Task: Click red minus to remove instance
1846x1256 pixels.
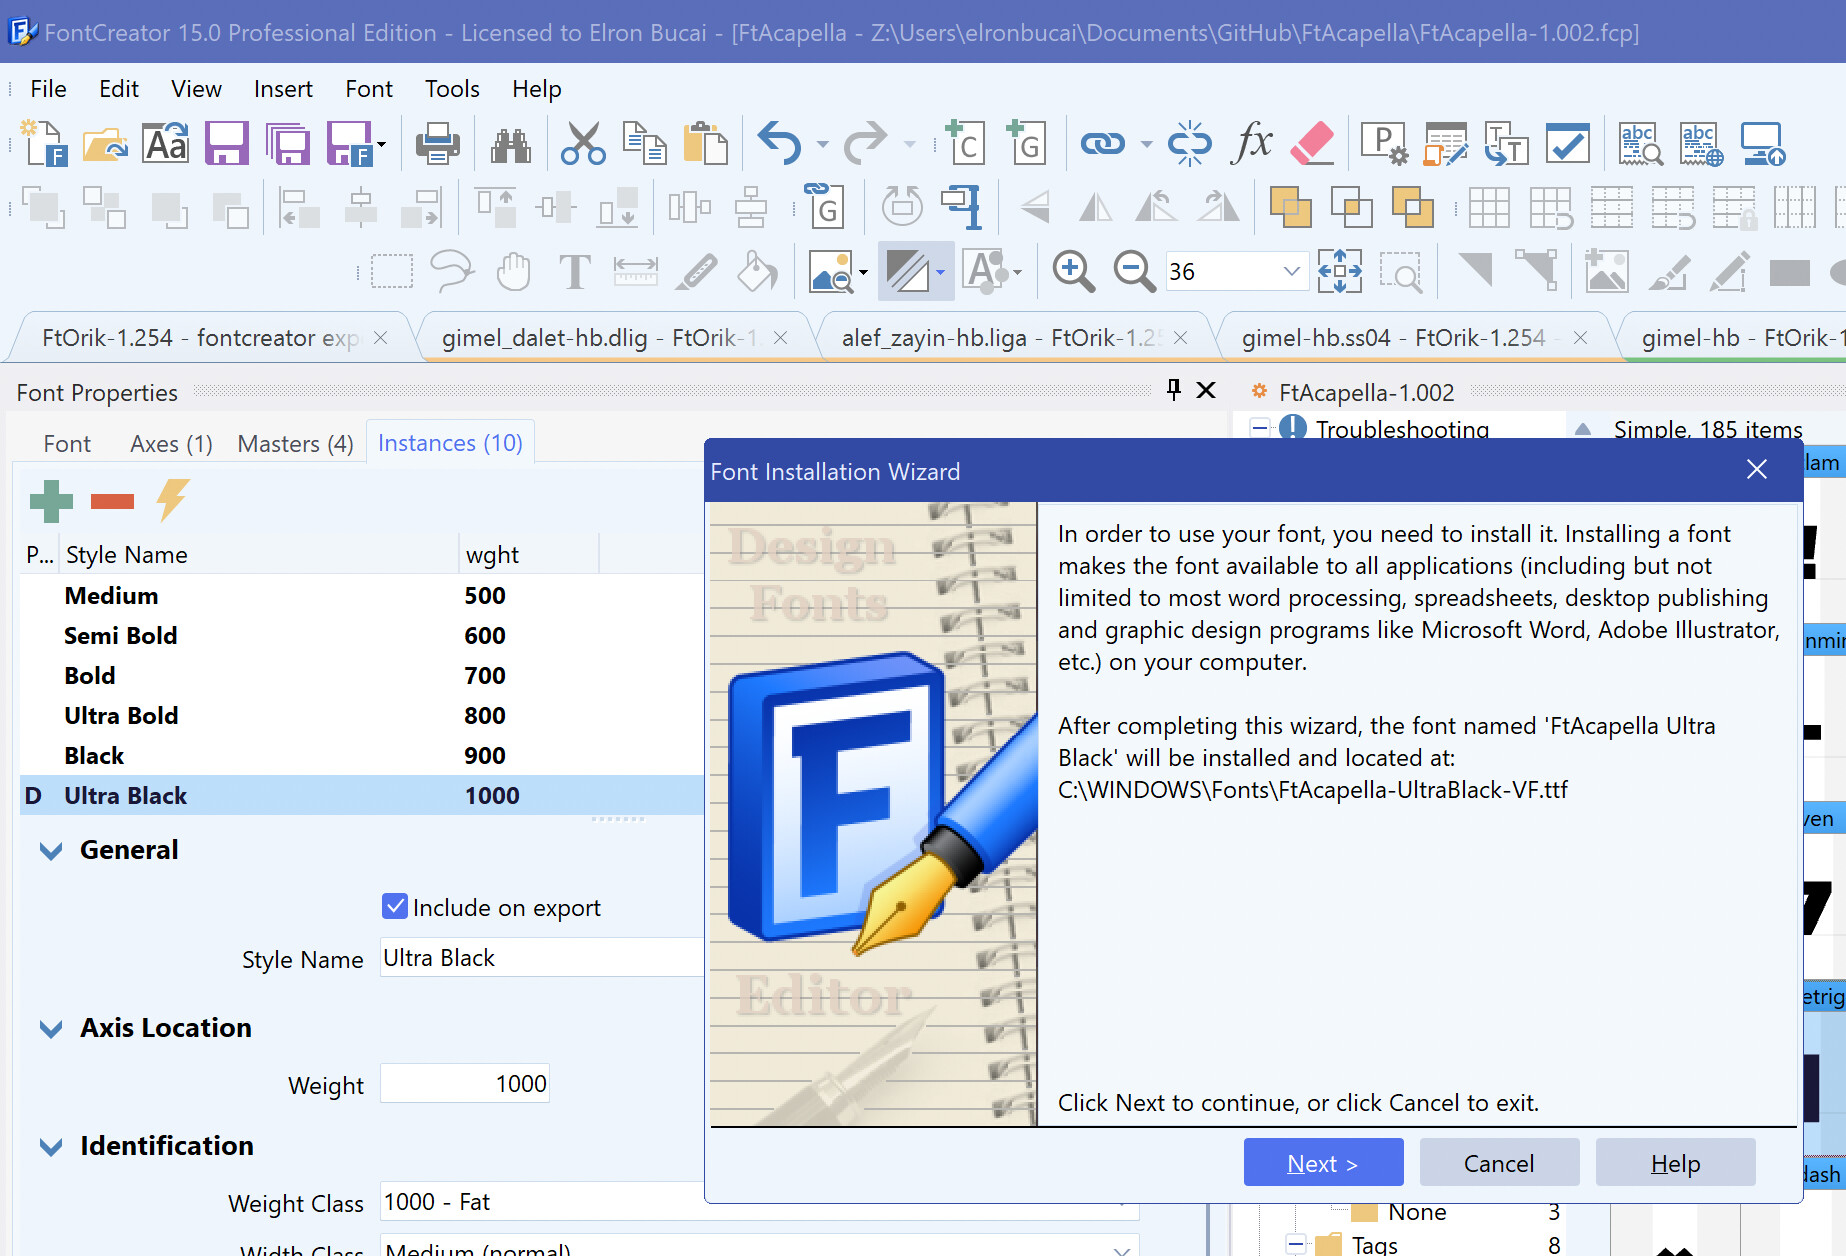Action: point(112,501)
